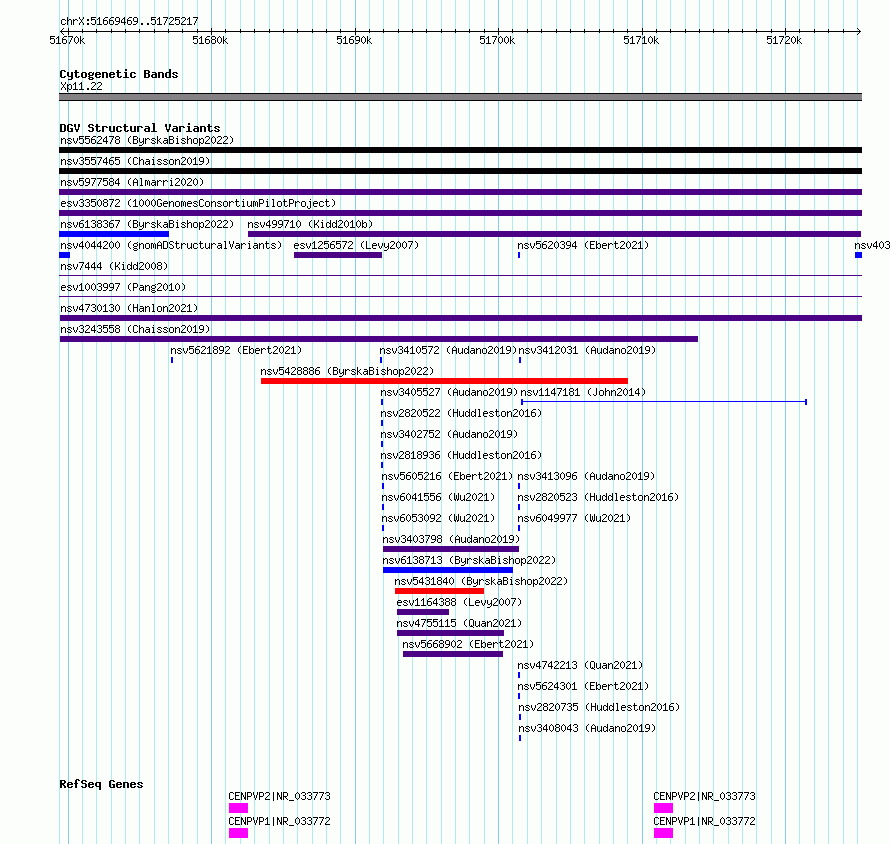Viewport: 890px width, 844px height.
Task: Open nsv6041556 (Wu2021) variant
Action: point(438,497)
